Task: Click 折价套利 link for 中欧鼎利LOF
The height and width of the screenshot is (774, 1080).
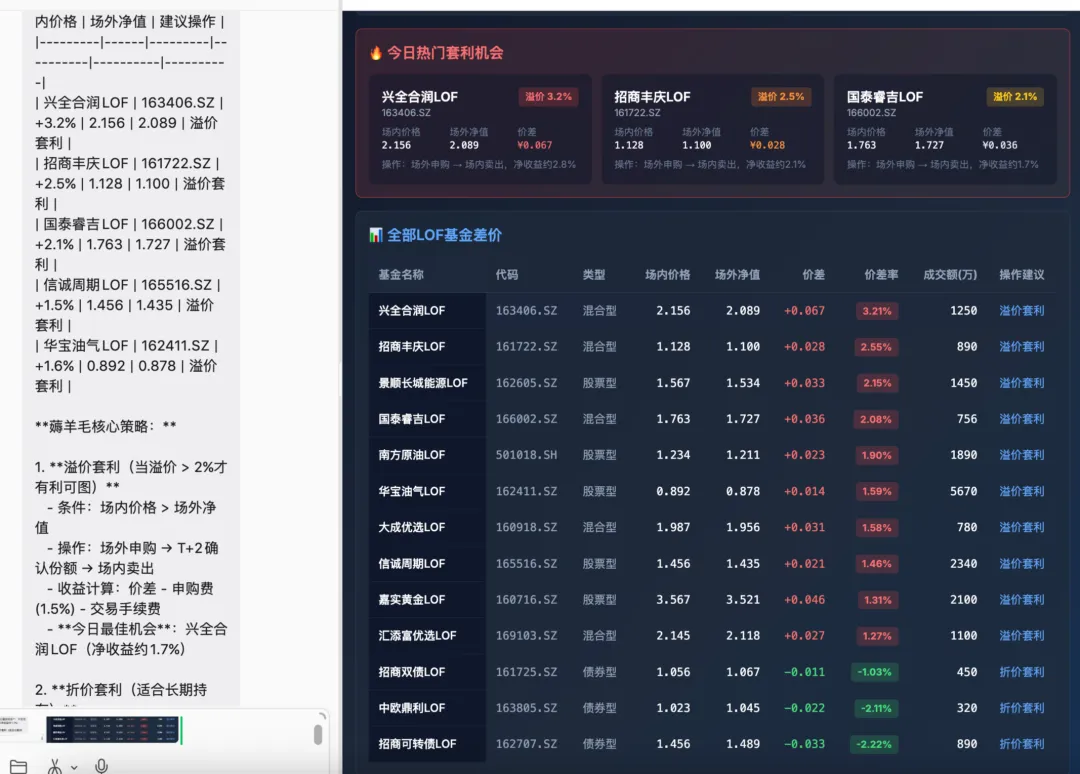Action: 1021,708
